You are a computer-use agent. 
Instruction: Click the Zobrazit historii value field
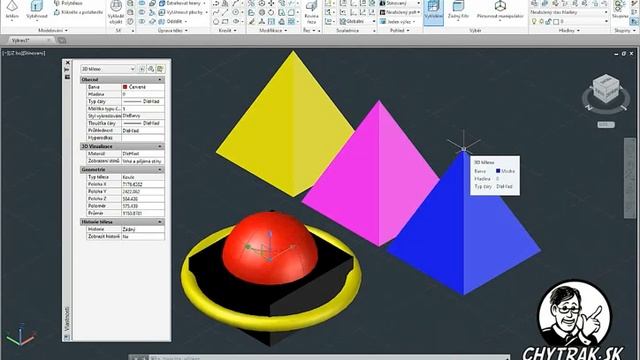[143, 236]
